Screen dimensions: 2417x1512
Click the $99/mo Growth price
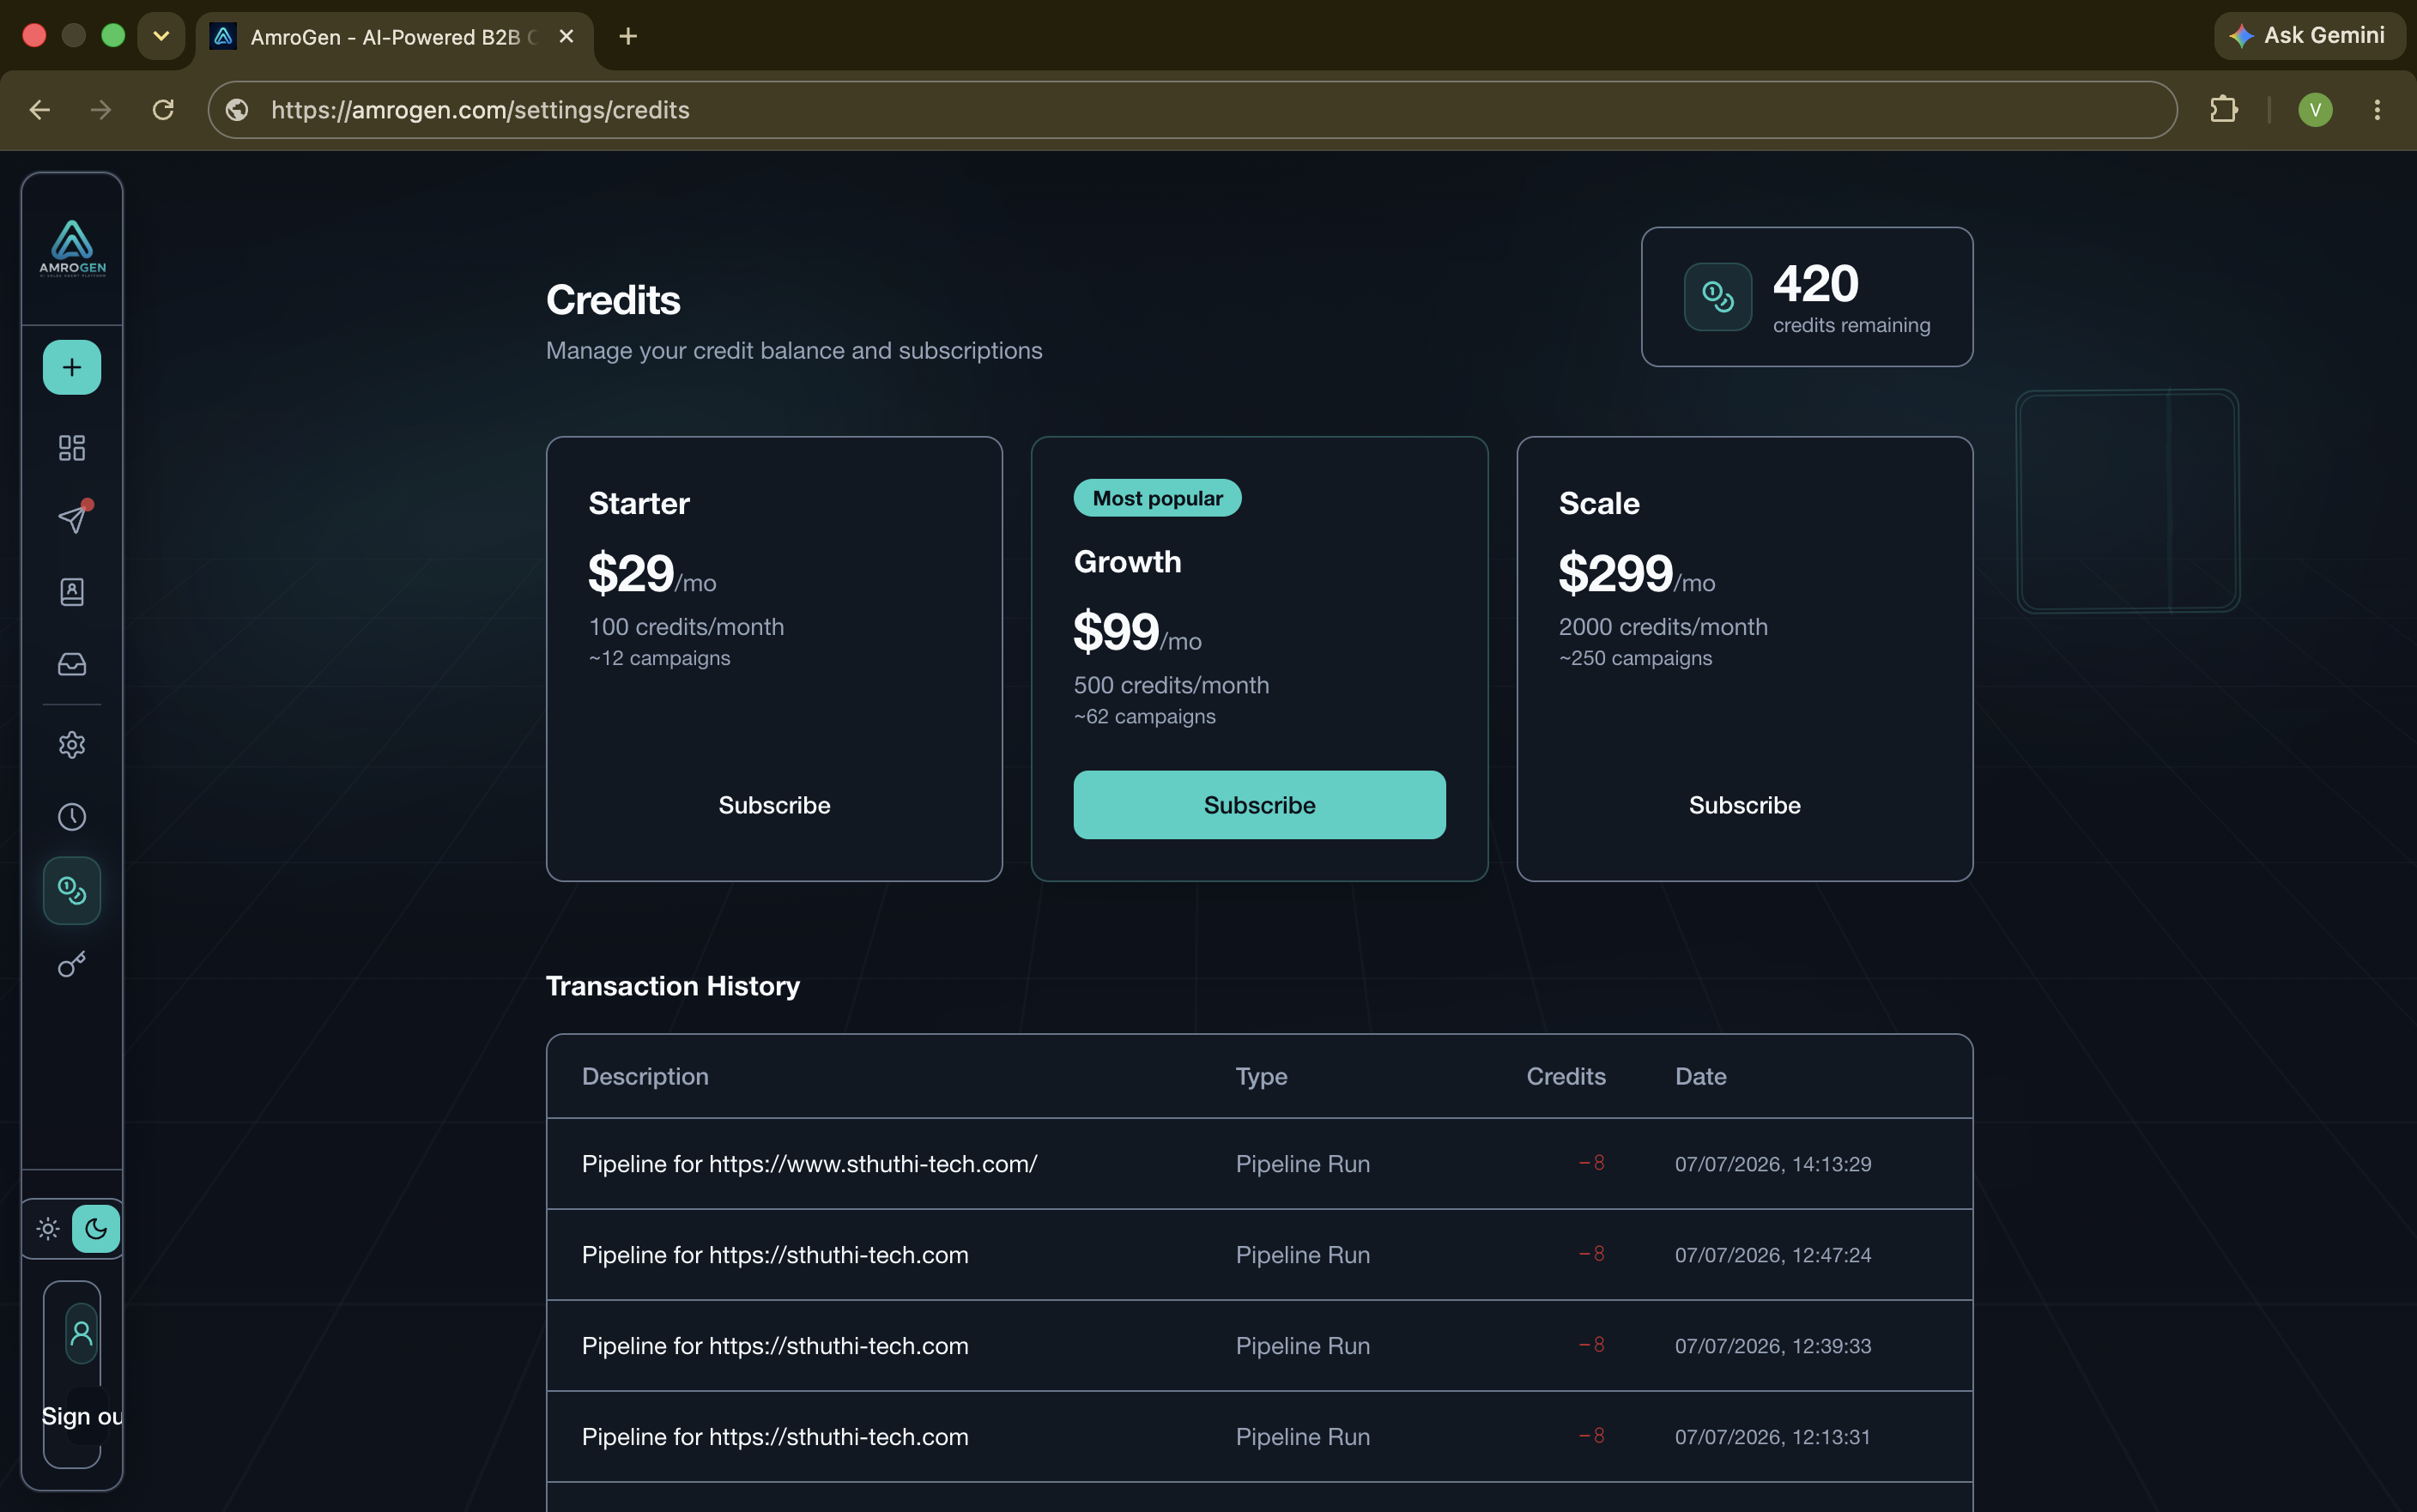1137,632
